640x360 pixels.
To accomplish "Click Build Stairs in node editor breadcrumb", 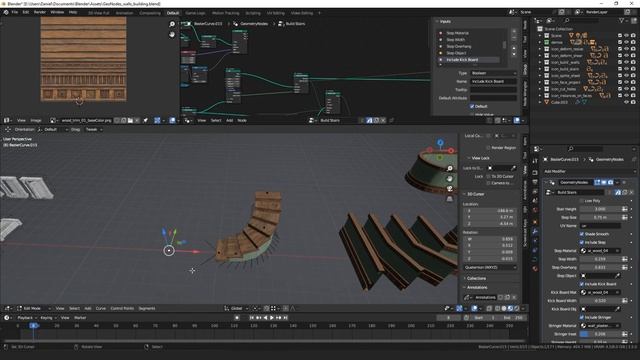I will coord(295,24).
